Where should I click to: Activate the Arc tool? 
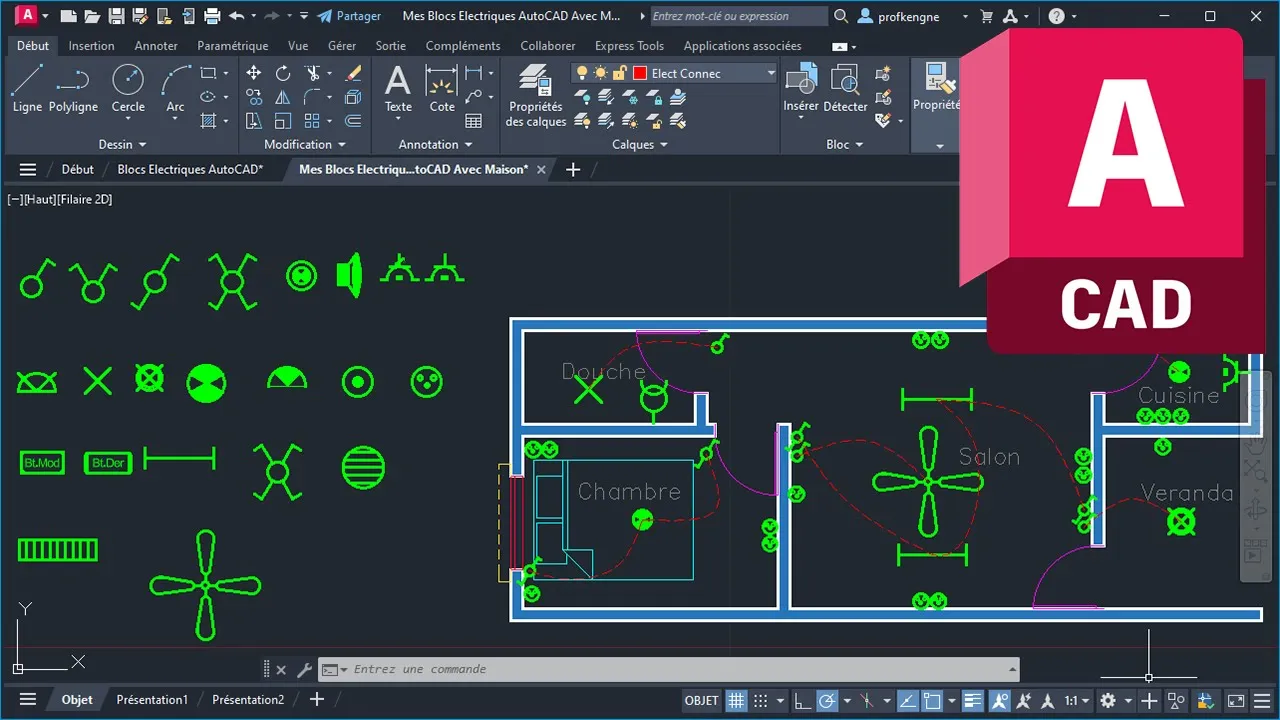coord(175,88)
